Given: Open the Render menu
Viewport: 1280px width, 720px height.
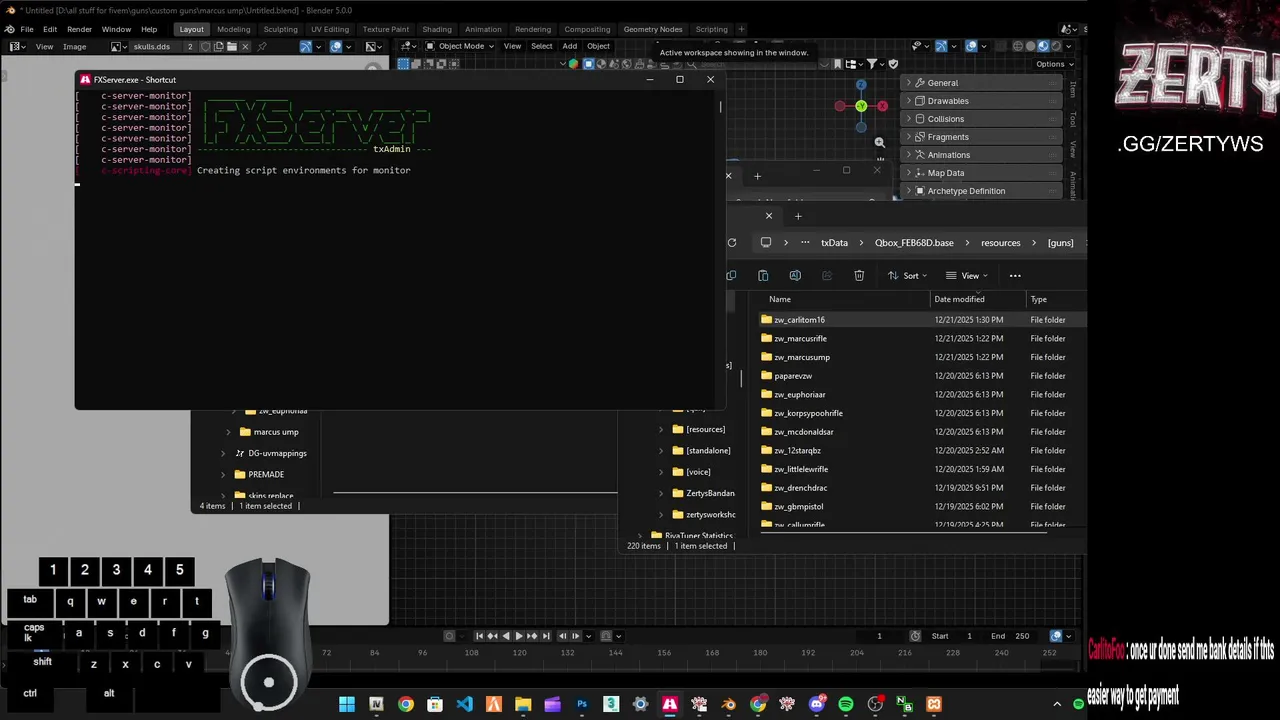Looking at the screenshot, I should [79, 29].
